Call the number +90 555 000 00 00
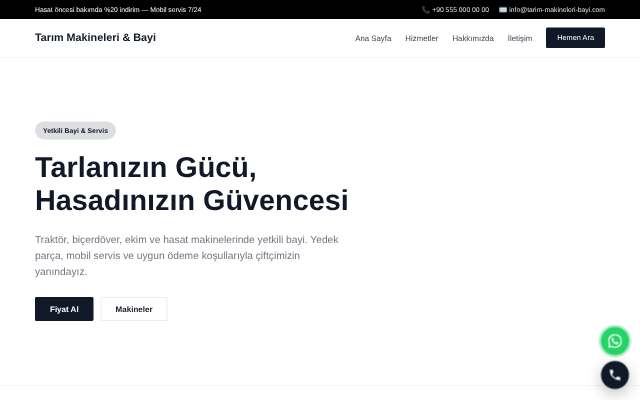 coord(460,10)
